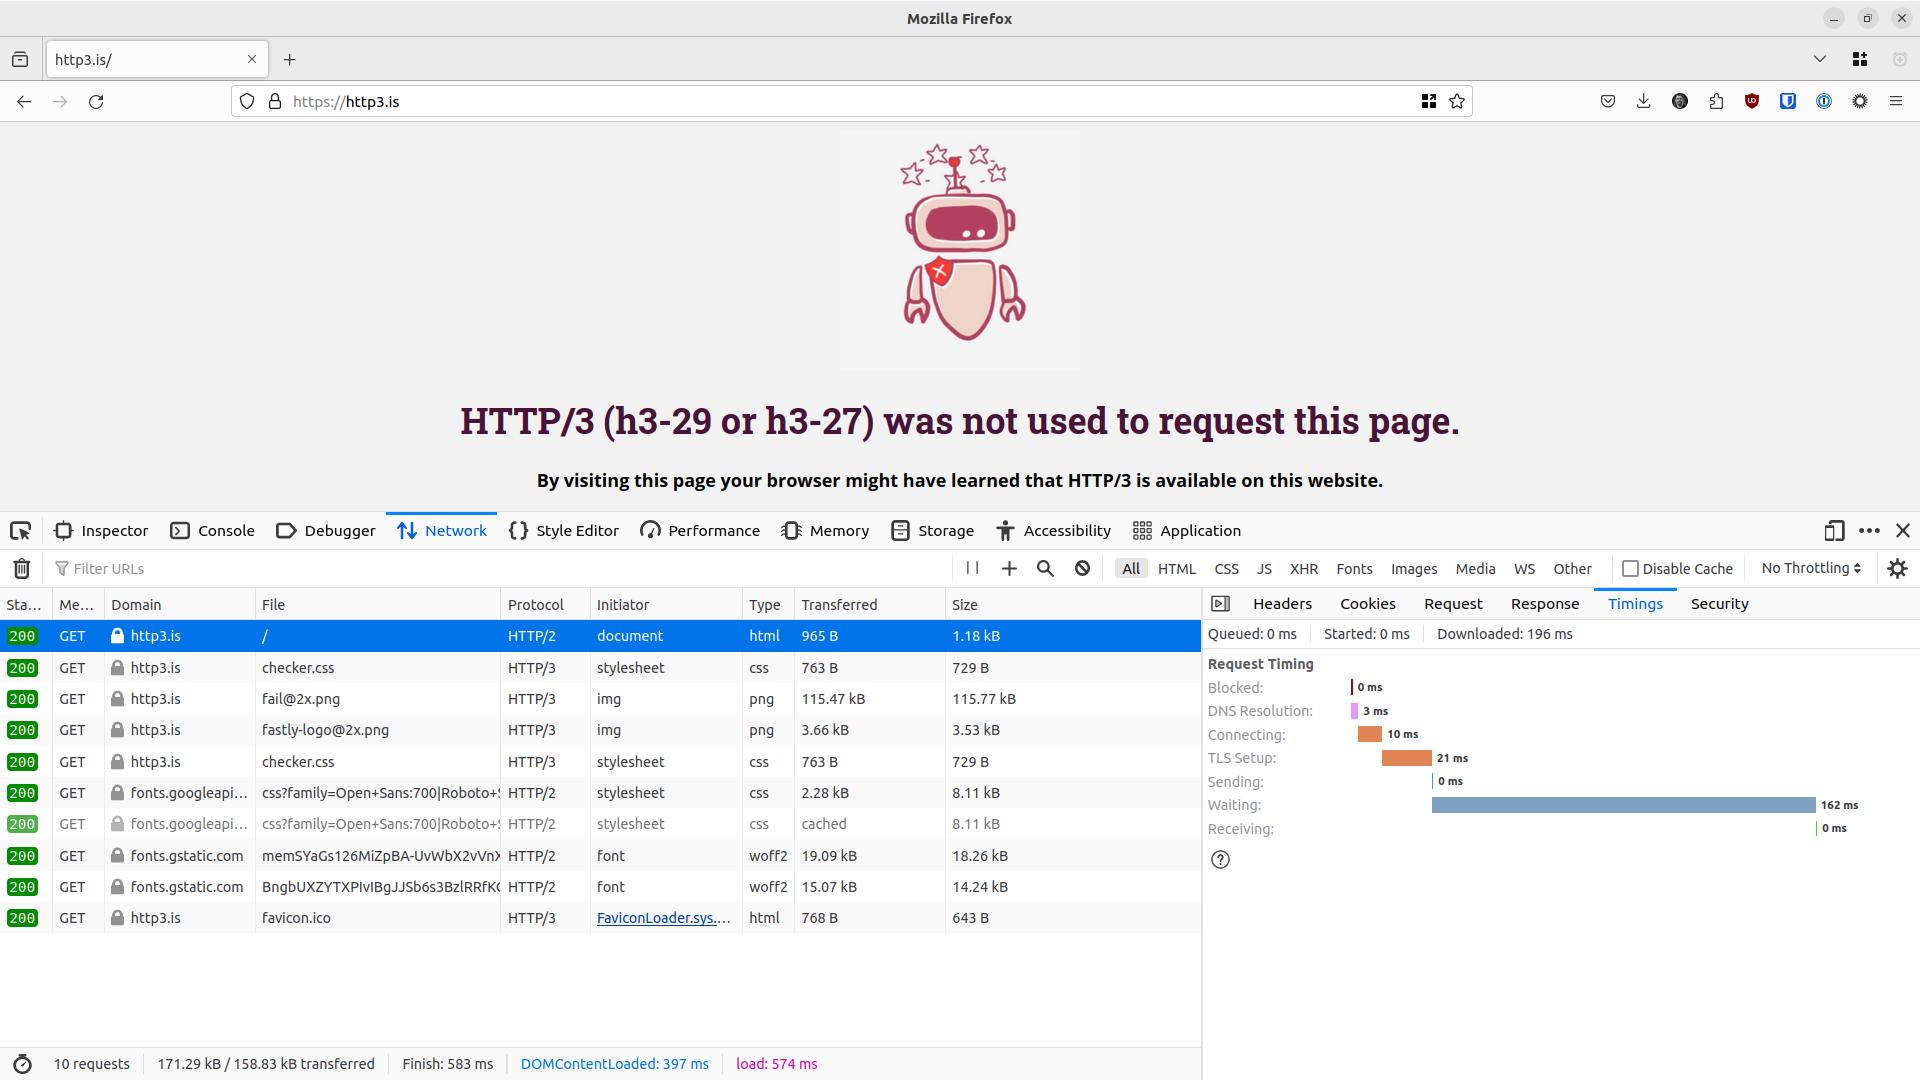Open request blocking icon
Screen dimensions: 1920x1080
click(1082, 568)
